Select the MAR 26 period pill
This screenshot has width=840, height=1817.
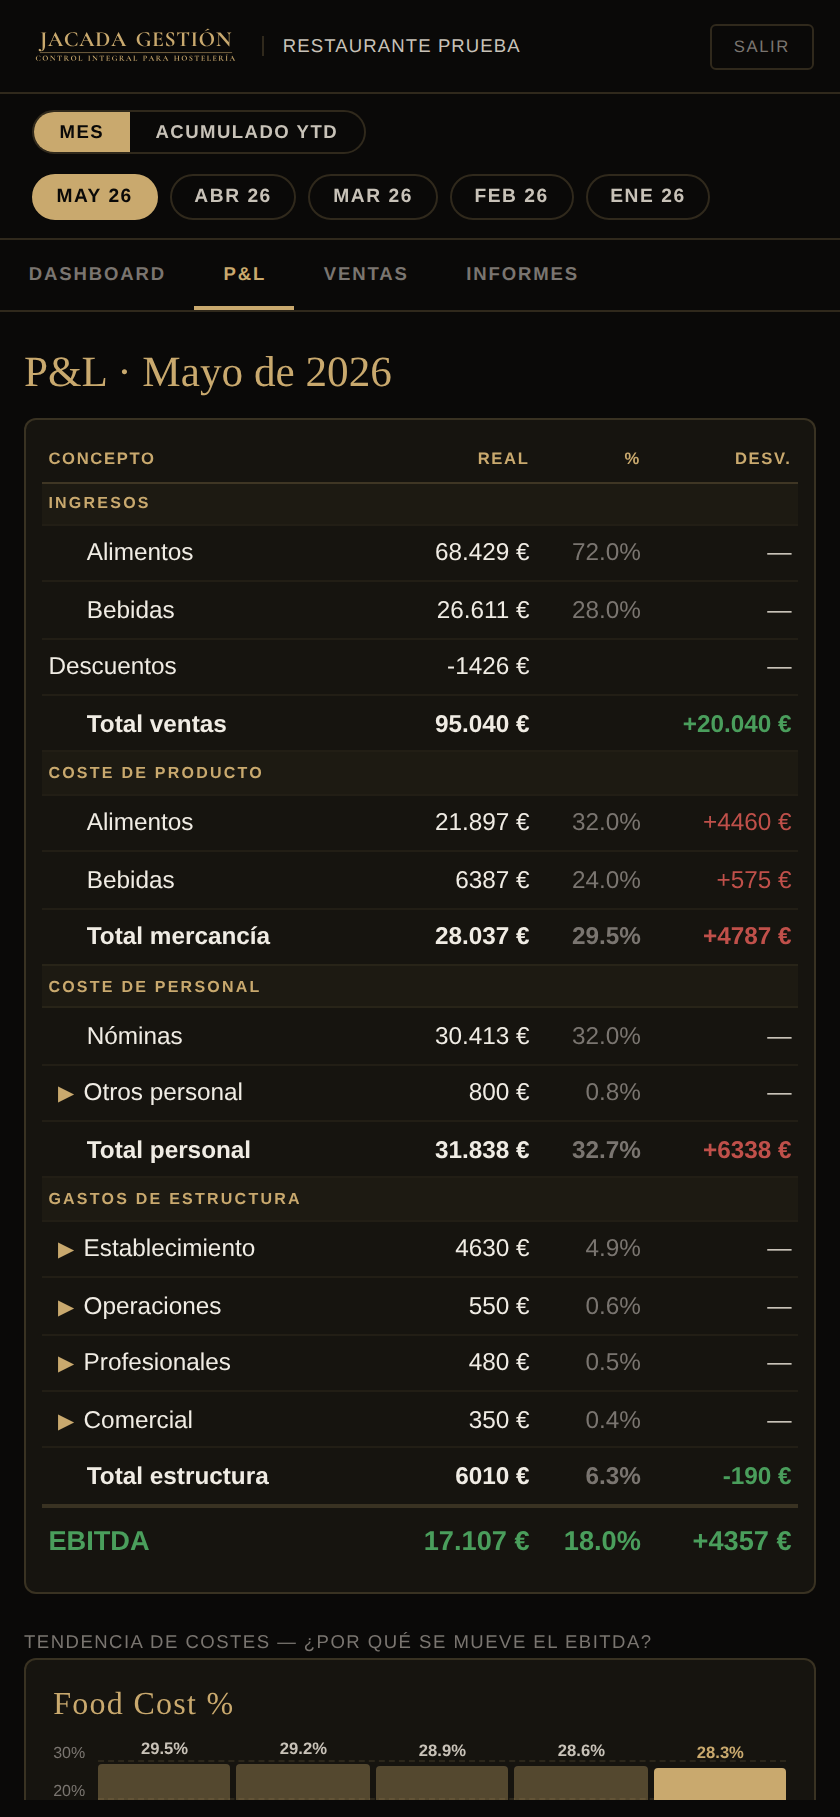[x=373, y=196]
